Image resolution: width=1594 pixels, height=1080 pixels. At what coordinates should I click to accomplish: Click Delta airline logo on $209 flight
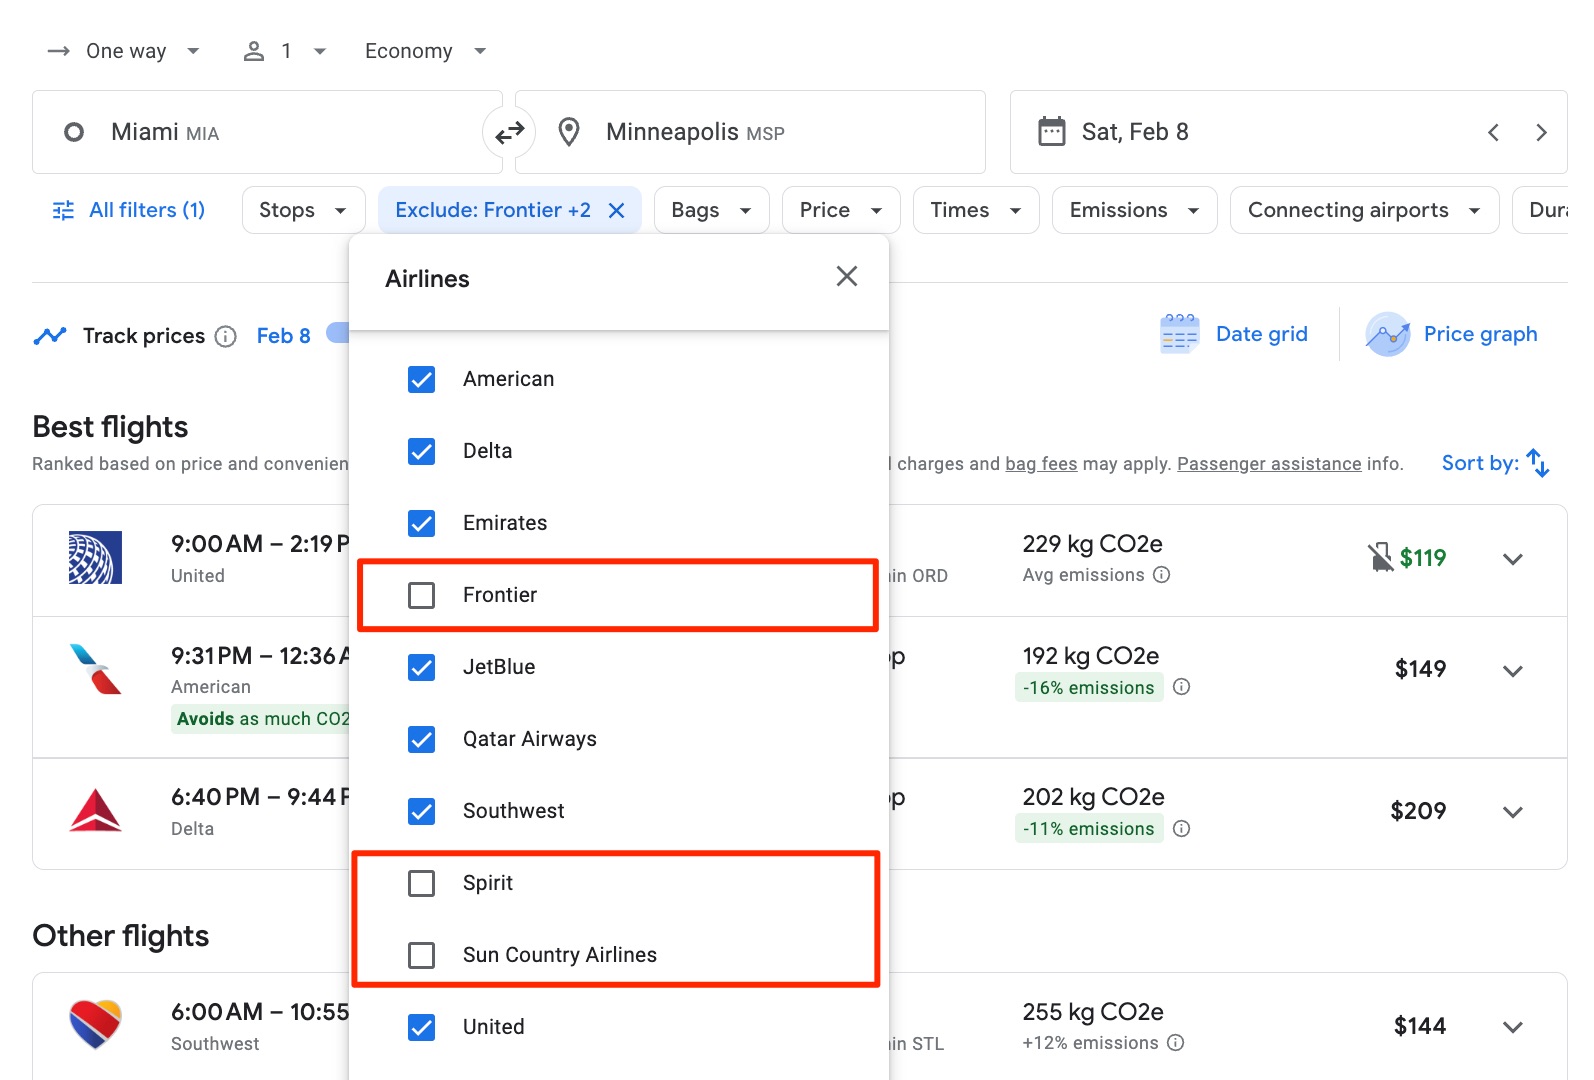pos(95,811)
